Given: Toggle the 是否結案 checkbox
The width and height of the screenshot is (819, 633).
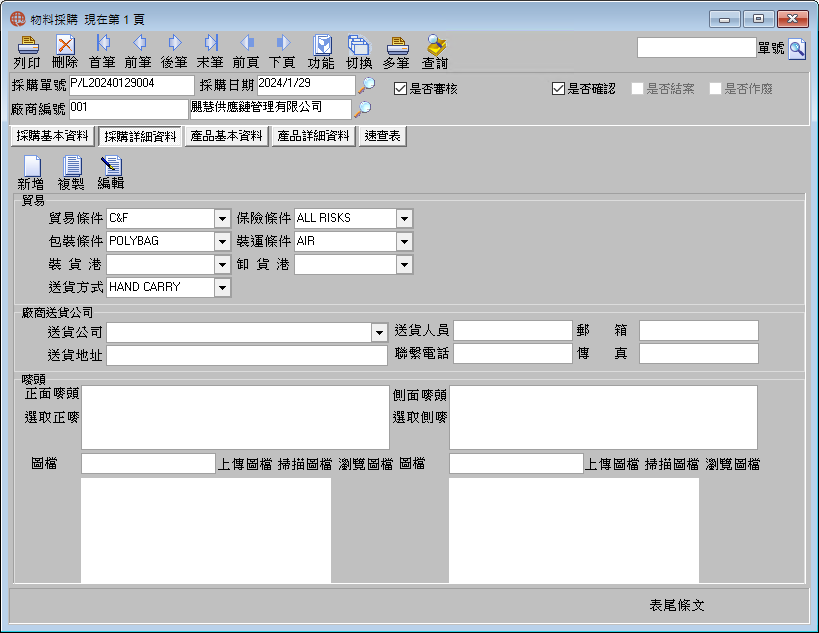Looking at the screenshot, I should (637, 88).
